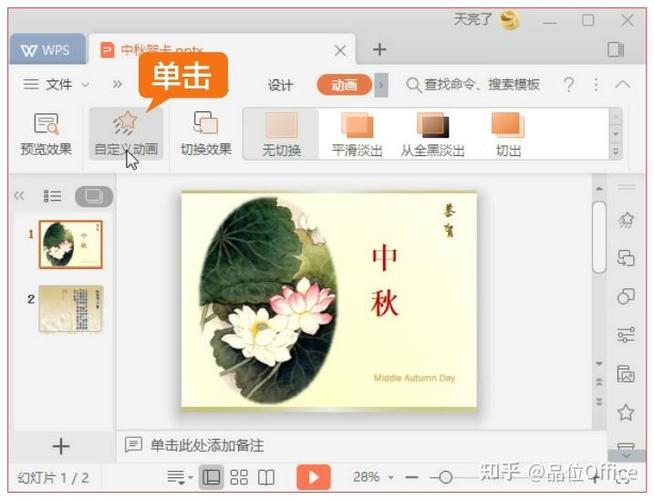Click the 中秋 title text on the slide
Image resolution: width=654 pixels, height=500 pixels.
point(385,280)
